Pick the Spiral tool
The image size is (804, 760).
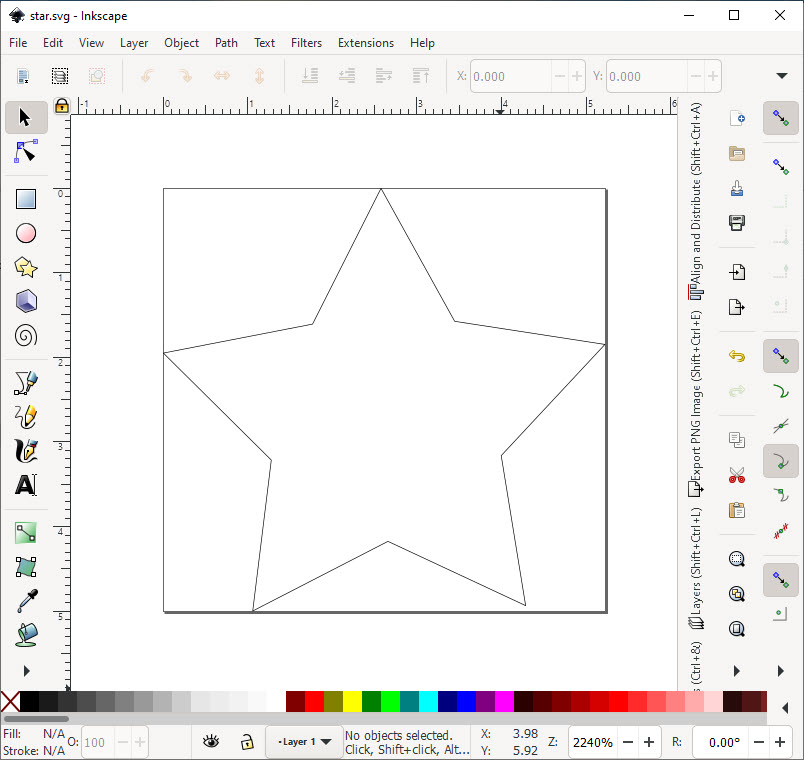click(26, 335)
